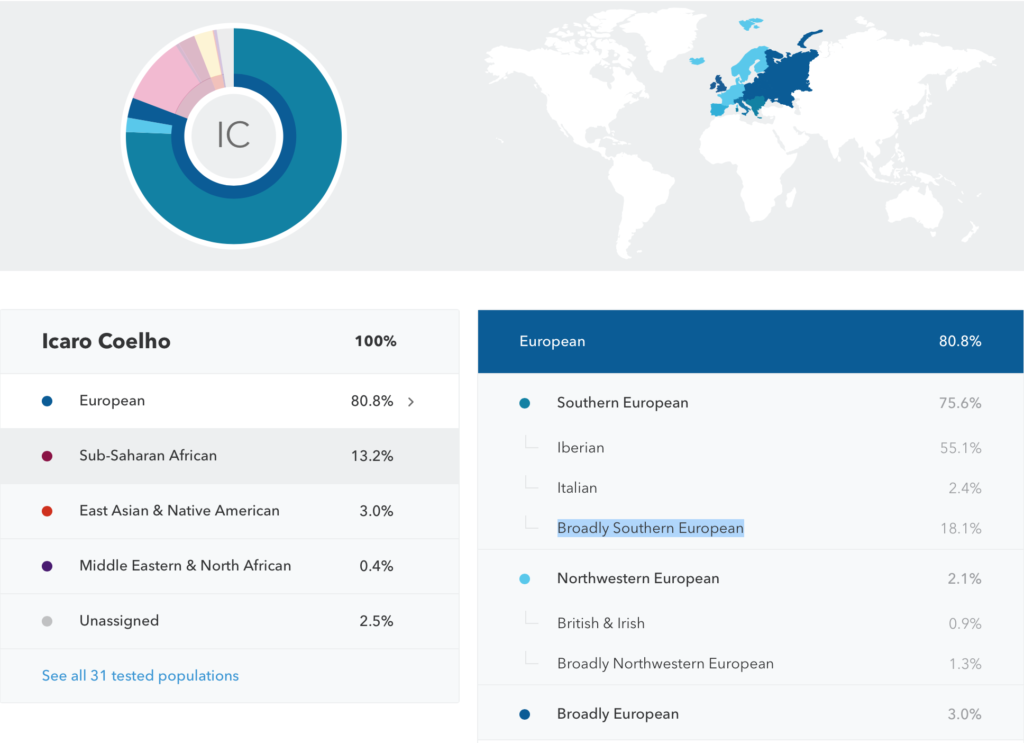Select the Iberian sub-region row
Viewport: 1024px width, 743px height.
580,448
